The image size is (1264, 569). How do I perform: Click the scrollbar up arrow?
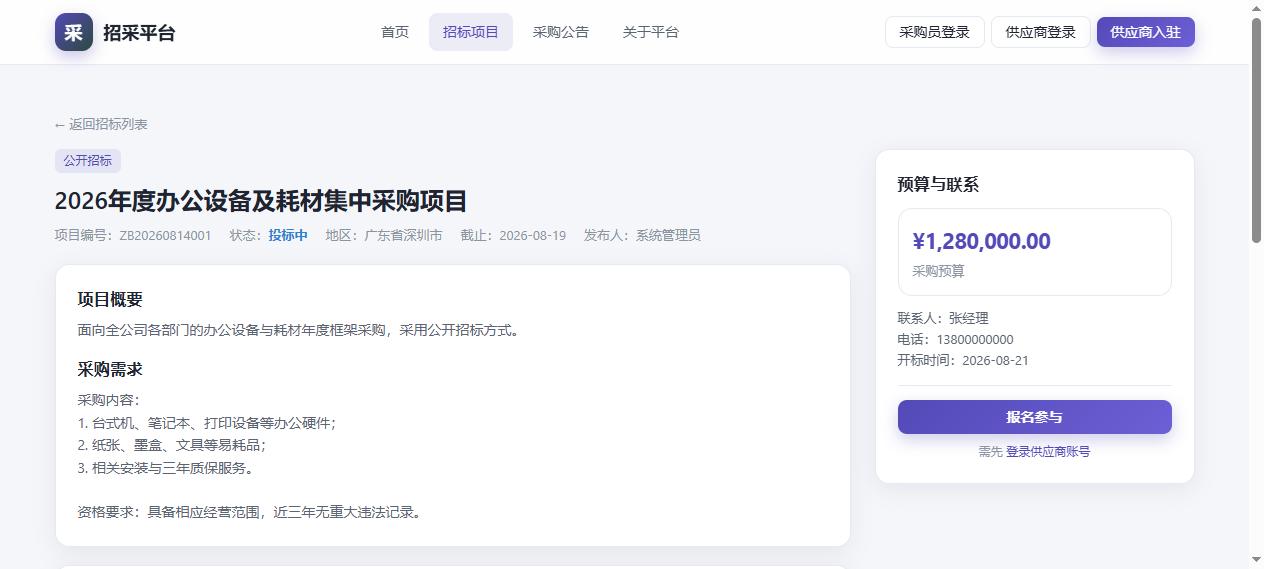1256,8
